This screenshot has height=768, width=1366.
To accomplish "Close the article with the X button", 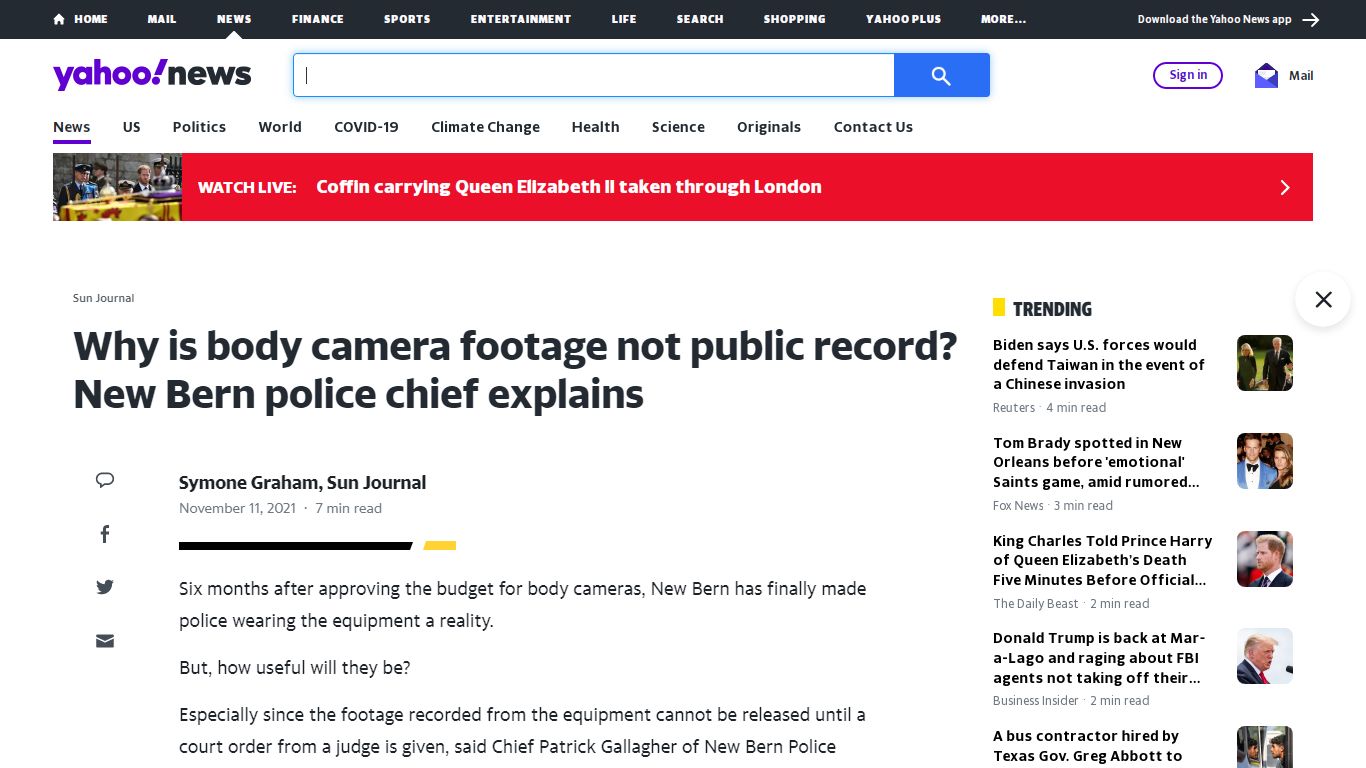I will [x=1323, y=299].
